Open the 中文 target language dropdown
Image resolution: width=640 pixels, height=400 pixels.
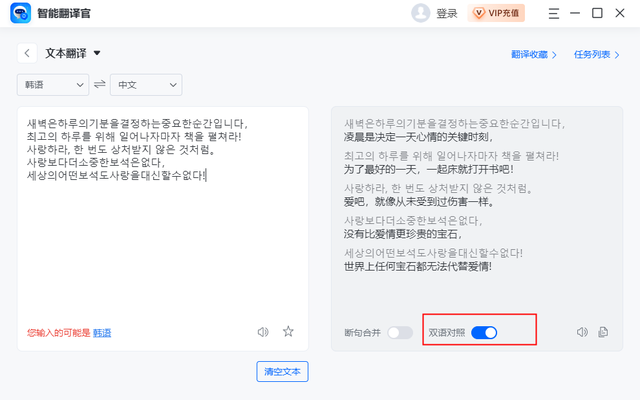pos(146,85)
